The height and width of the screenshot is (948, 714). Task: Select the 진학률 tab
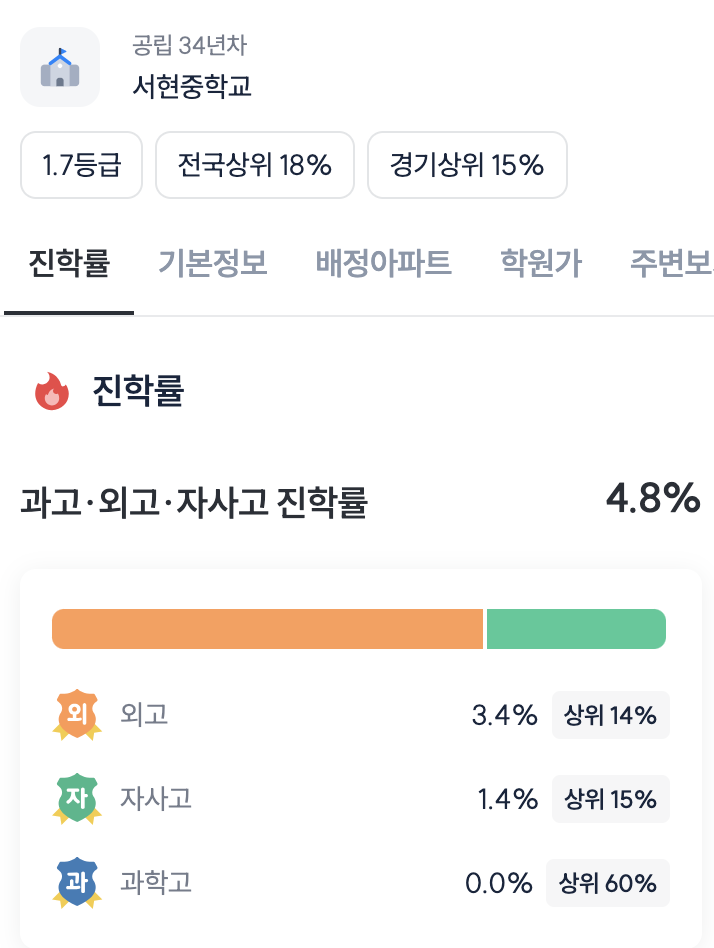pyautogui.click(x=69, y=264)
